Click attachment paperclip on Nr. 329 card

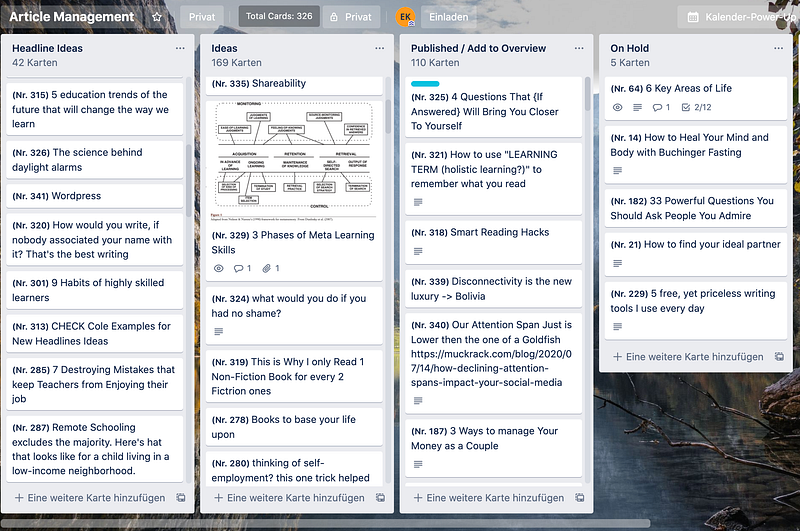[271, 268]
